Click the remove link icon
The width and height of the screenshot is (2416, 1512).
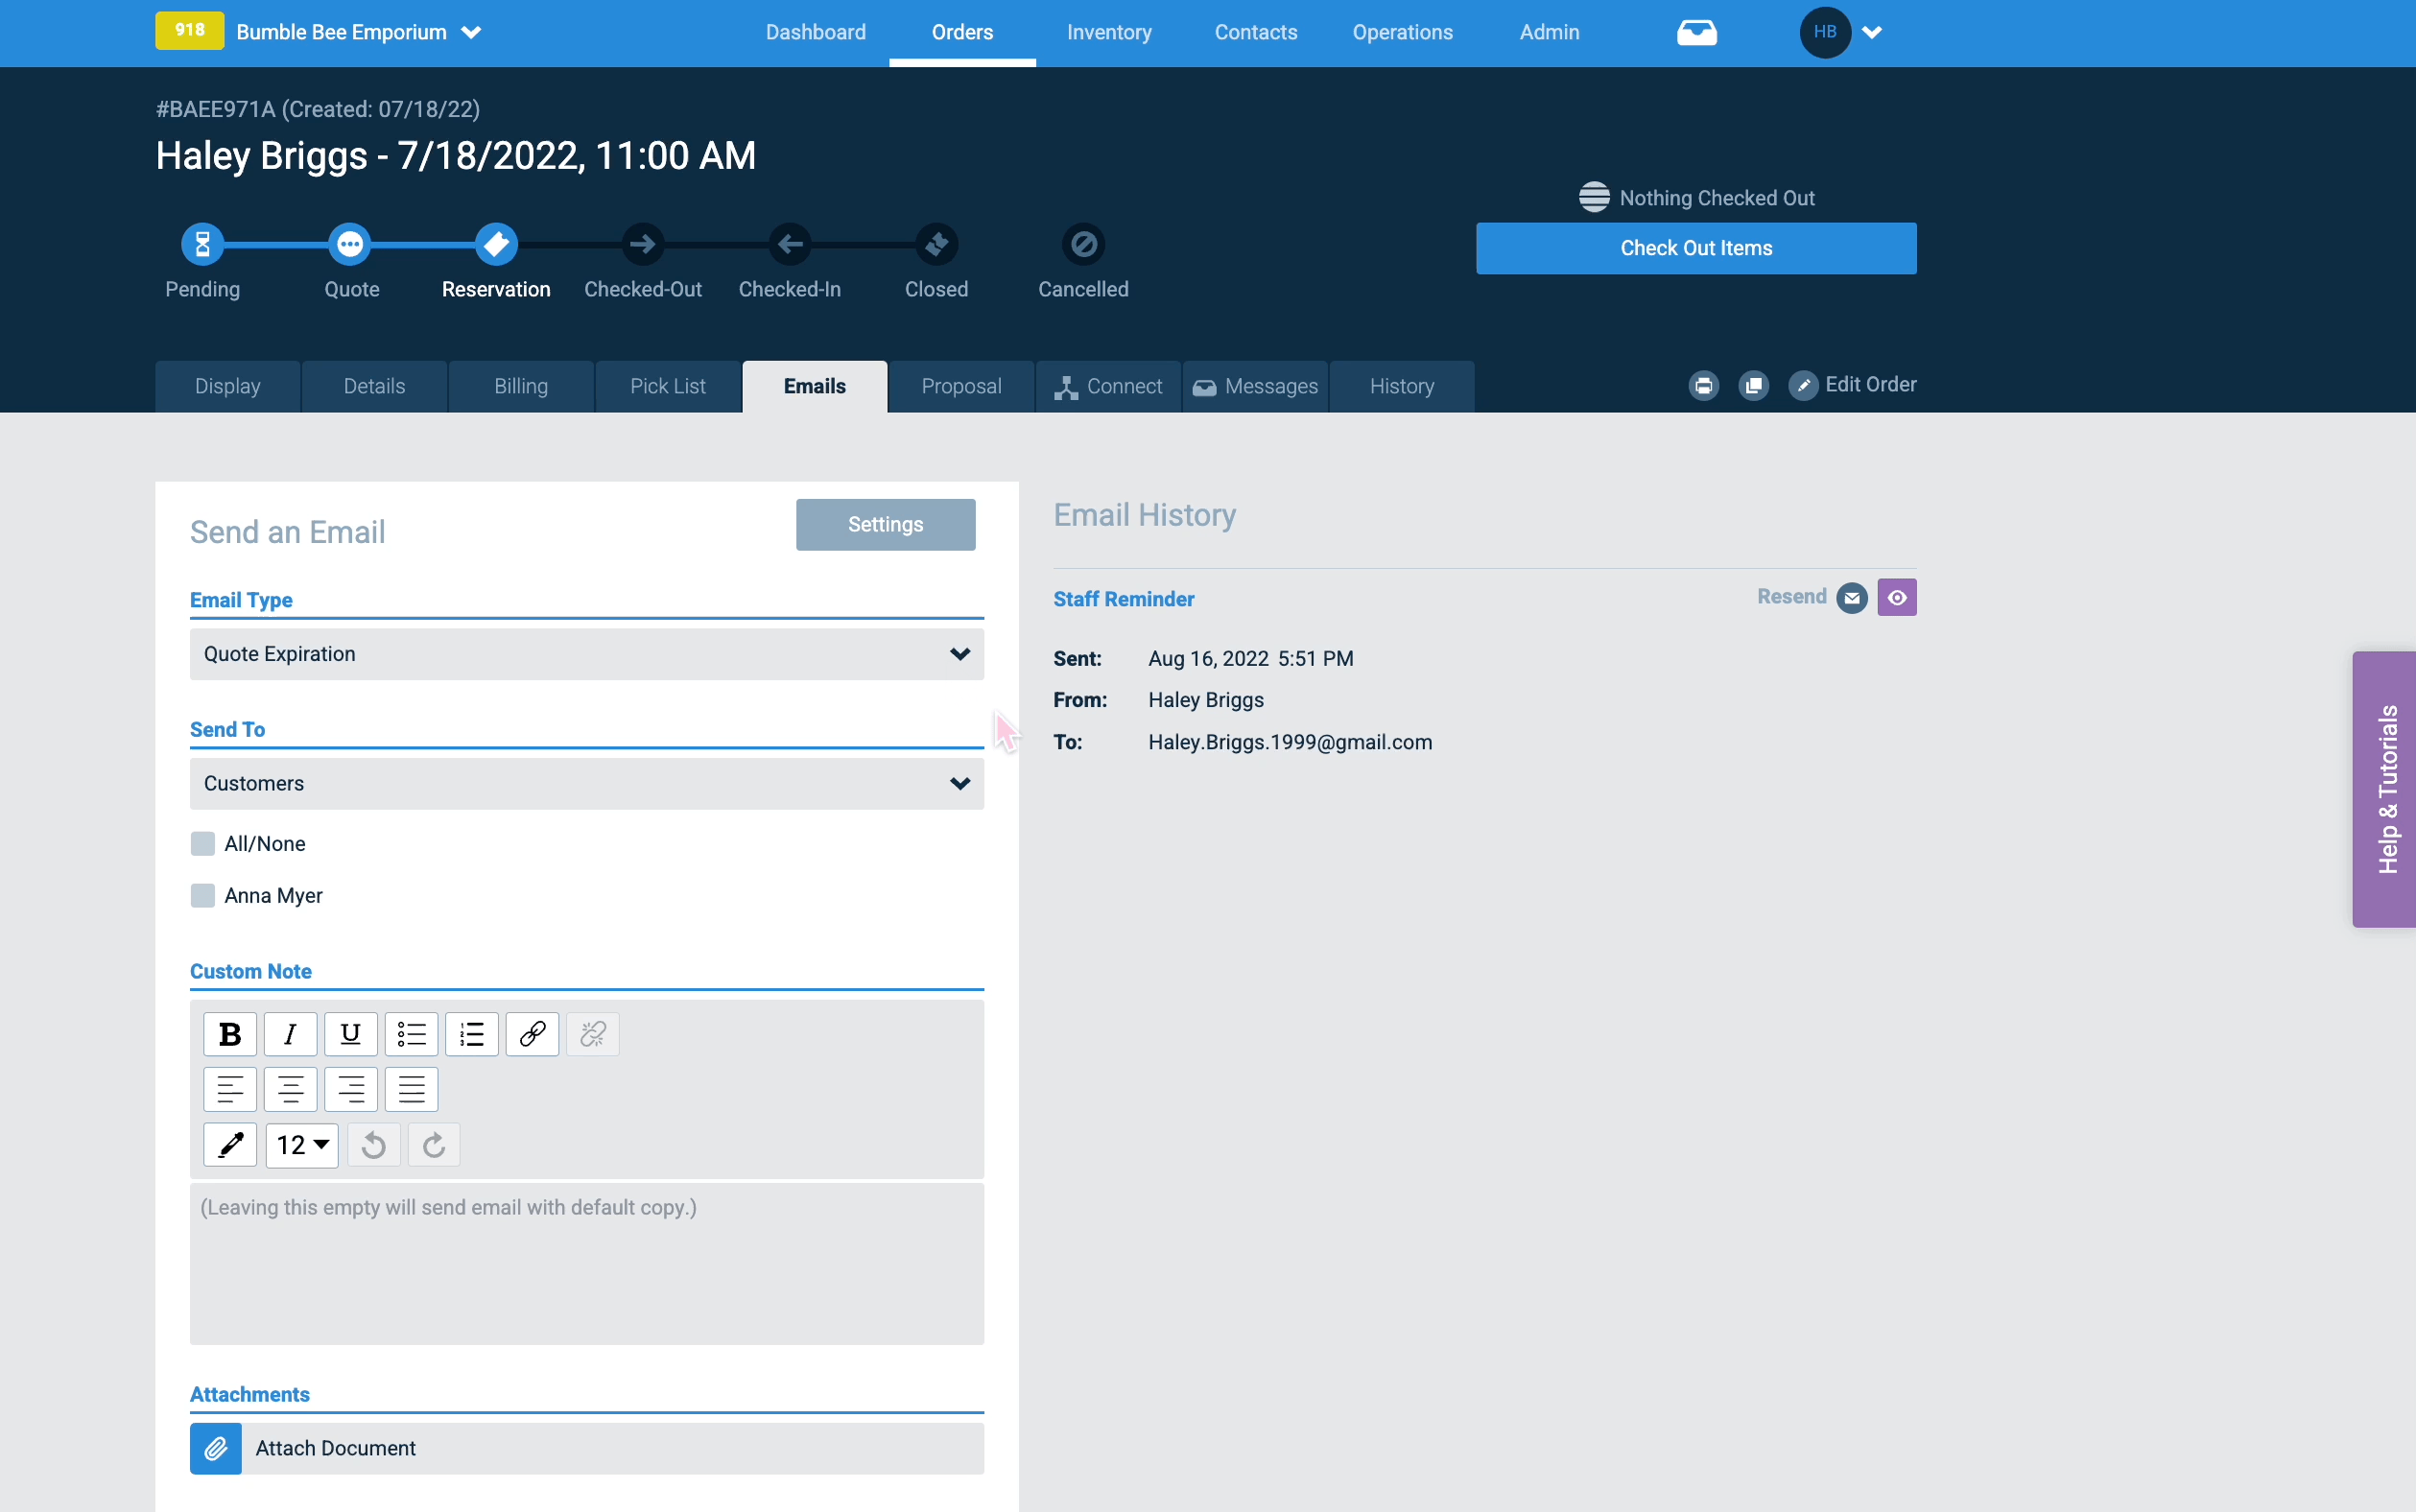[x=593, y=1034]
